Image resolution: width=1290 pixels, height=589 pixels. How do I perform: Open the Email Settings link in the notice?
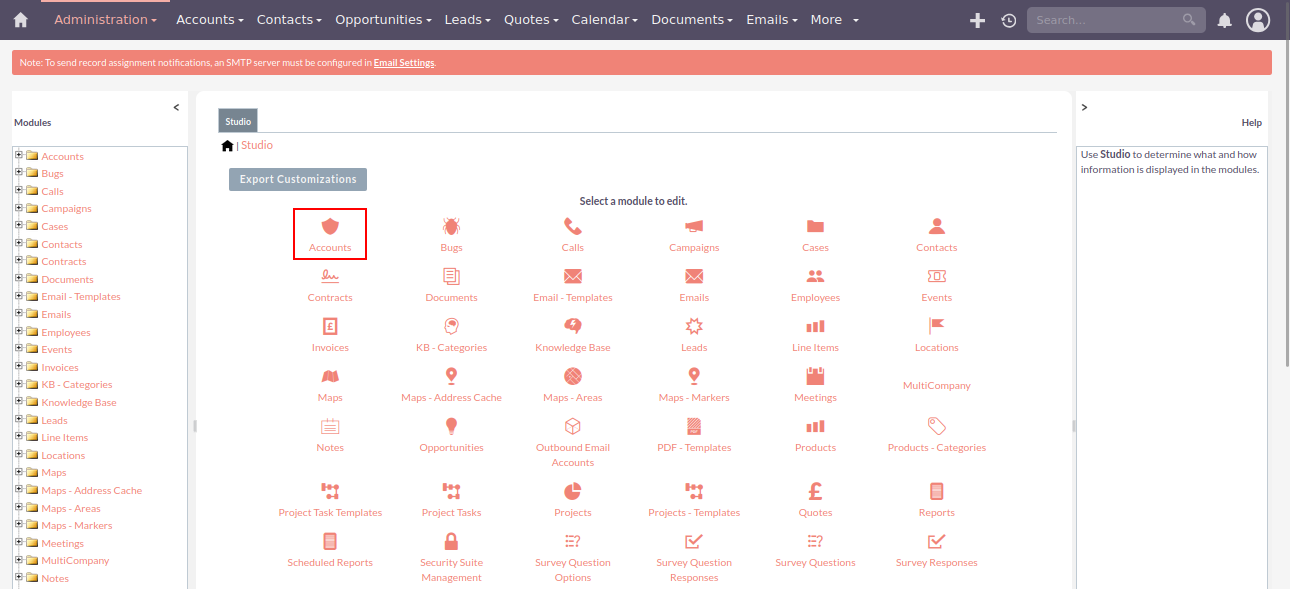coord(404,62)
